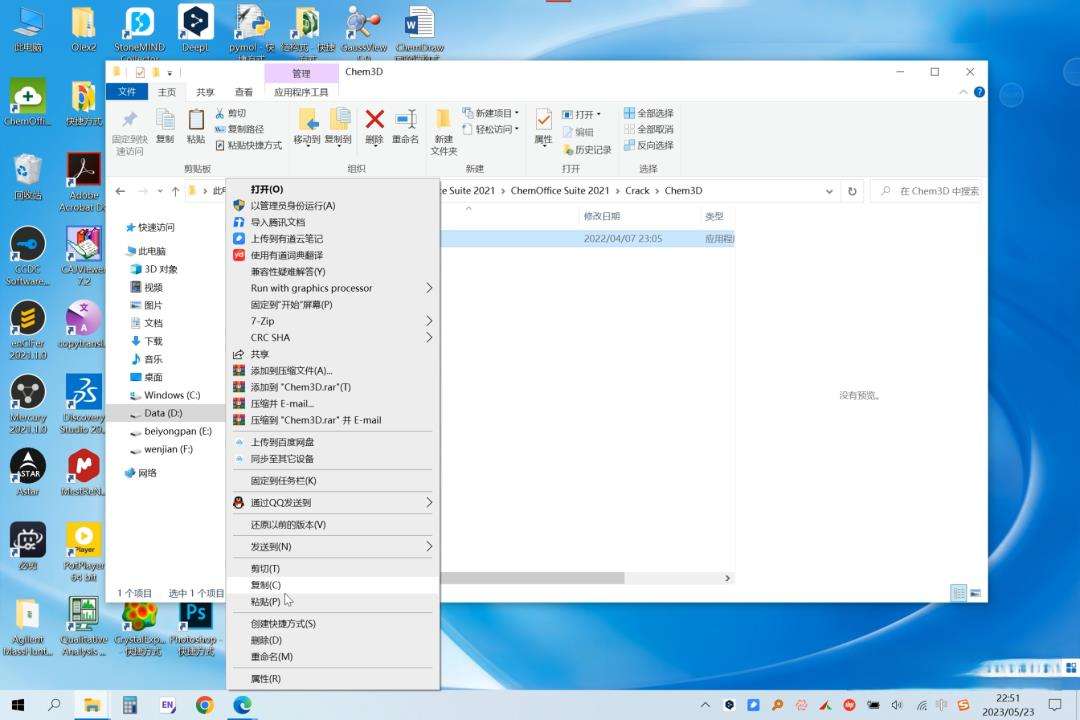The image size is (1080, 720).
Task: Open the View ribbon tab
Action: click(243, 92)
